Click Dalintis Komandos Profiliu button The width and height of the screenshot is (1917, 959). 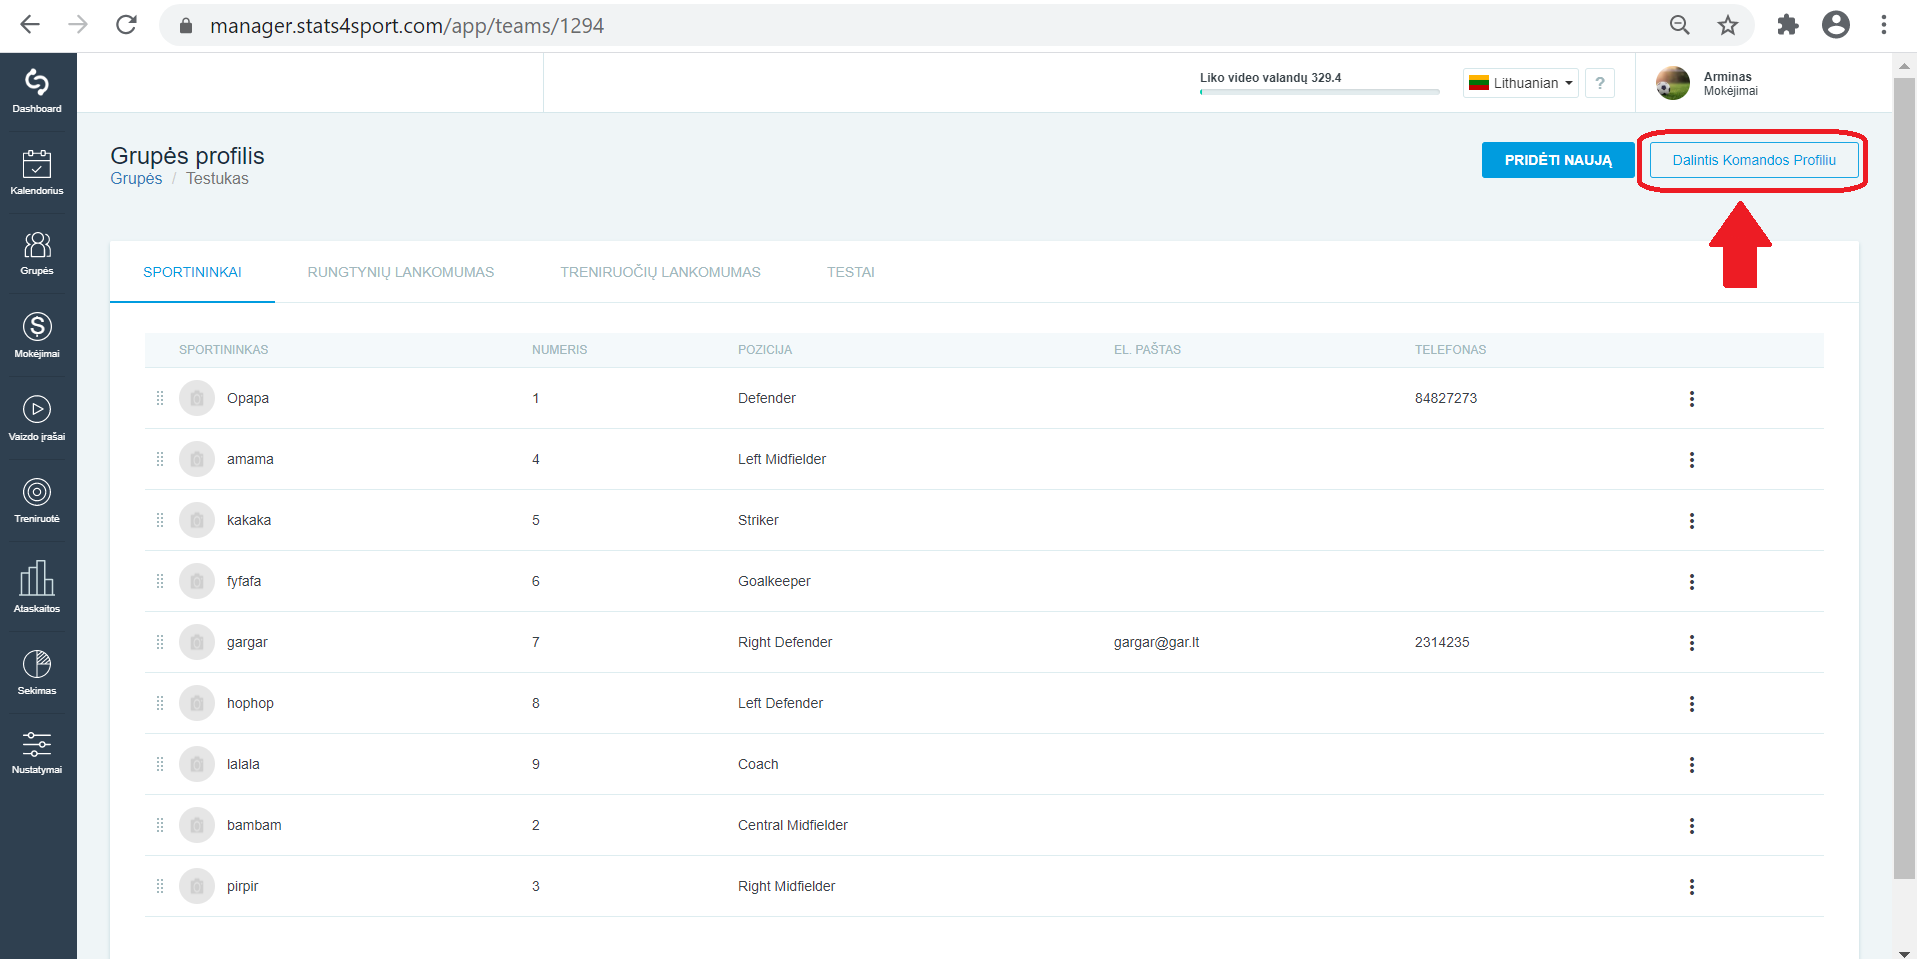tap(1754, 160)
